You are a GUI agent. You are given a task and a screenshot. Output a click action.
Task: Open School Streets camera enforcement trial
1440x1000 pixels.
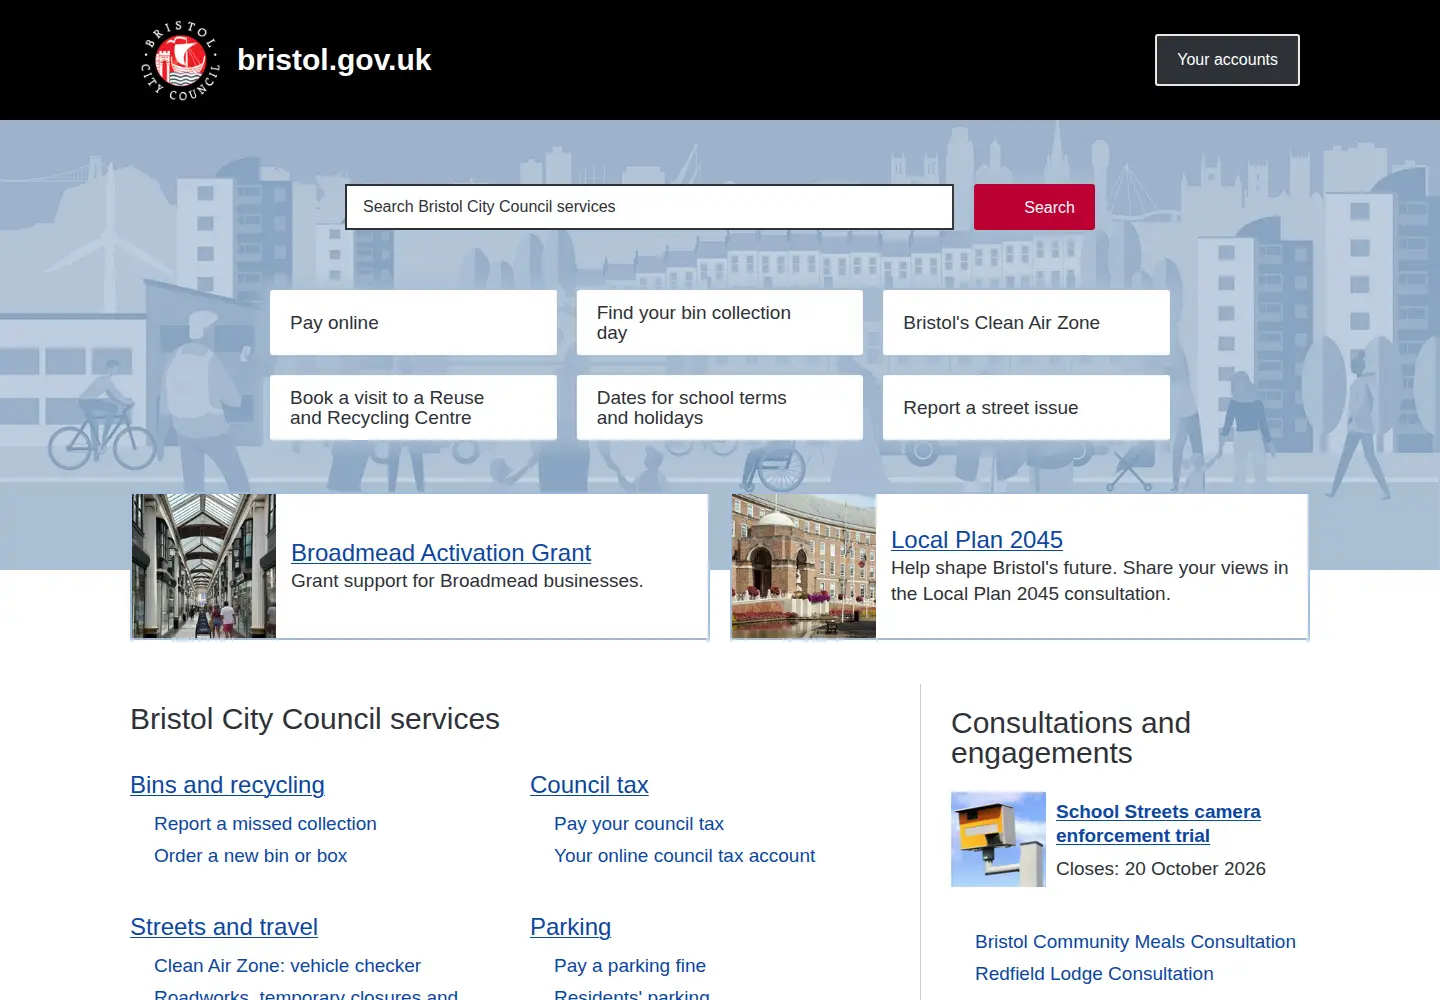coord(1158,824)
